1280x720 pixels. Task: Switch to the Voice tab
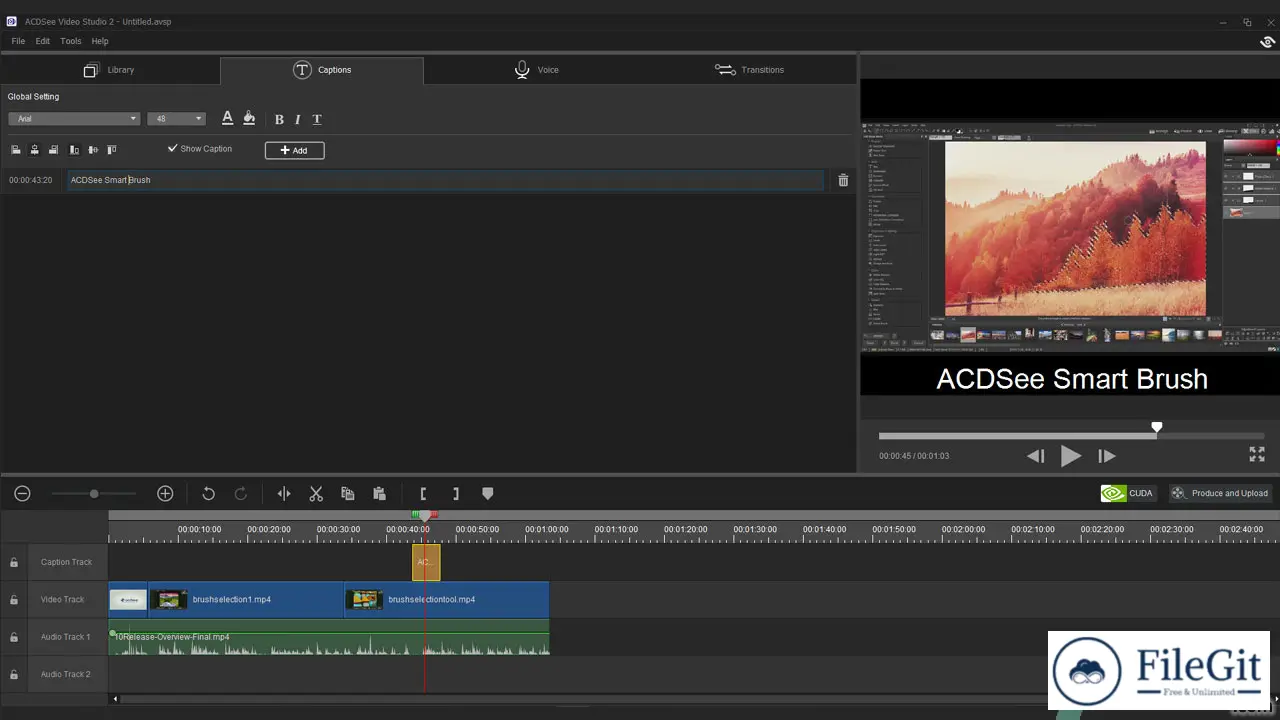(x=537, y=70)
